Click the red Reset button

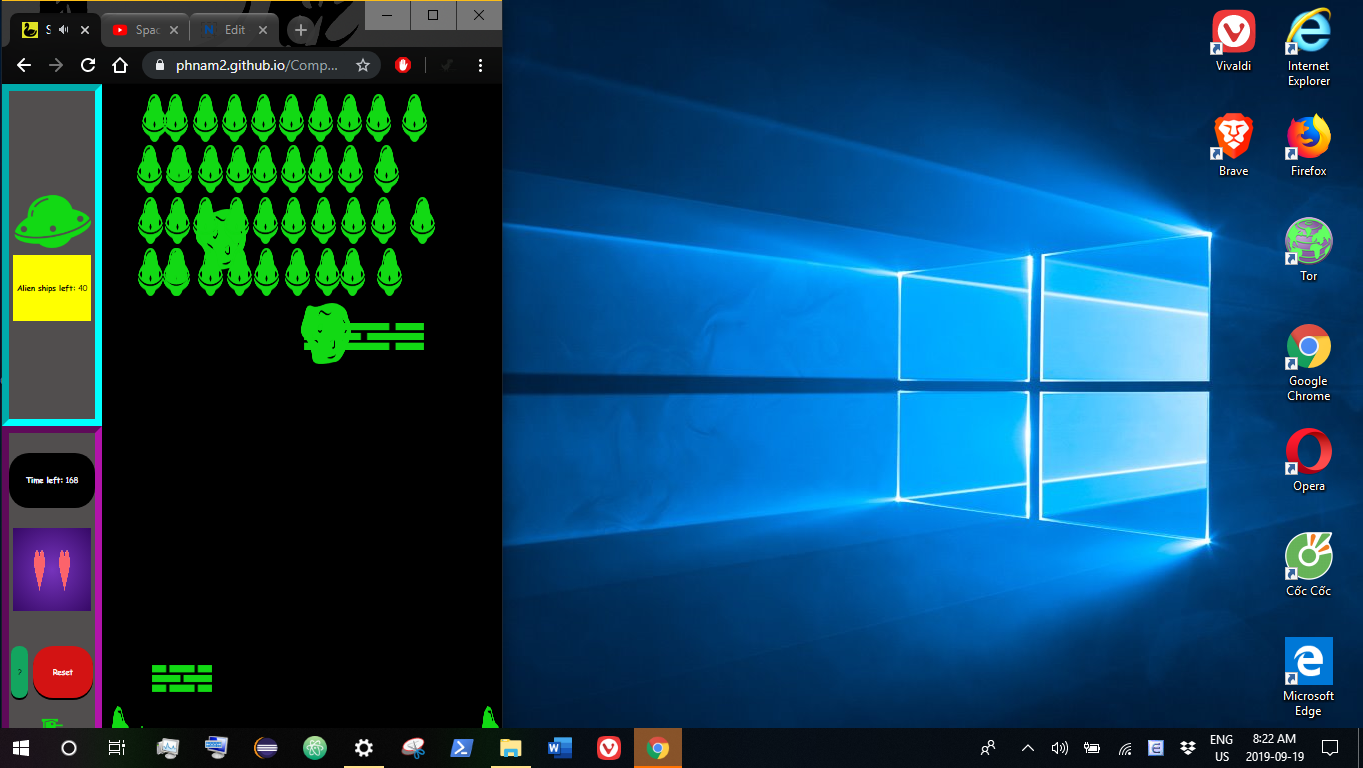click(63, 672)
